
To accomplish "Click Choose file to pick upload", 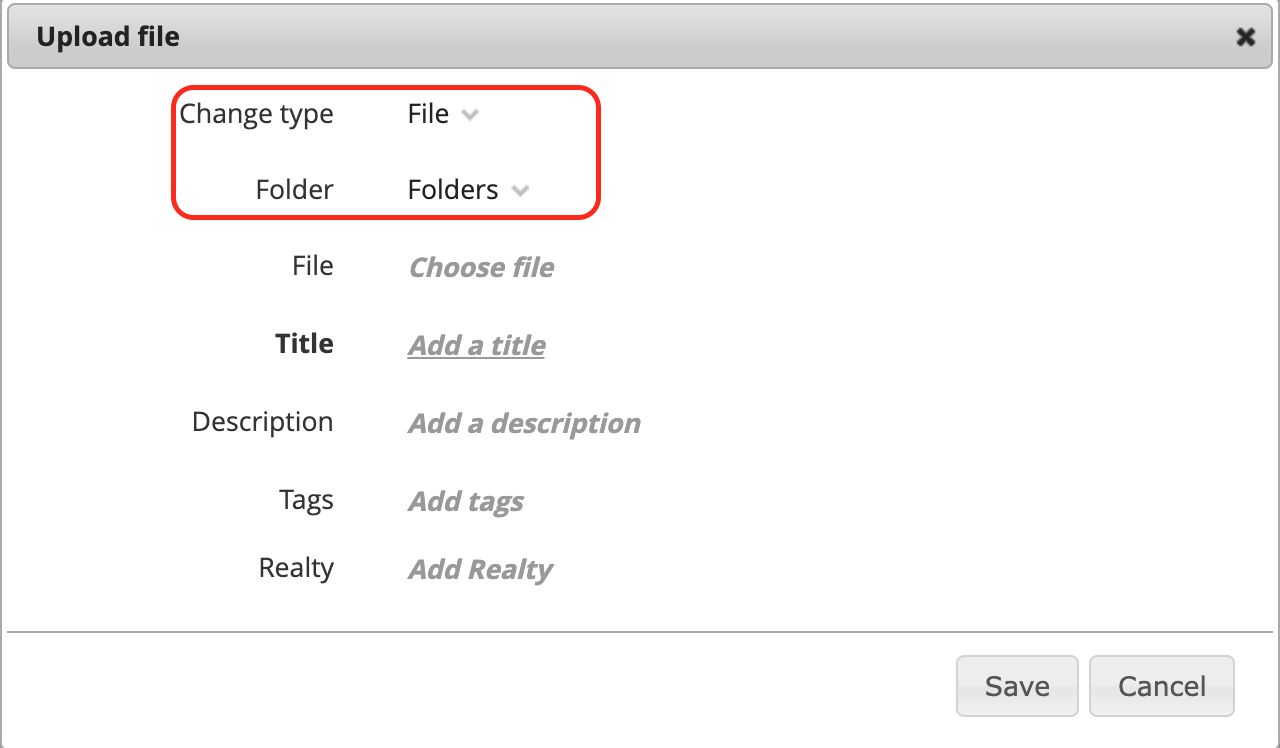I will pyautogui.click(x=481, y=268).
